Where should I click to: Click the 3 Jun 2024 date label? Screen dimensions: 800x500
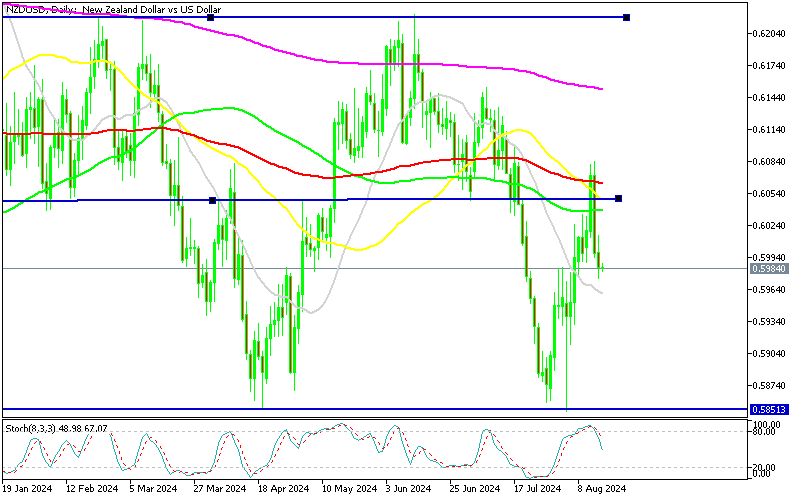(409, 489)
